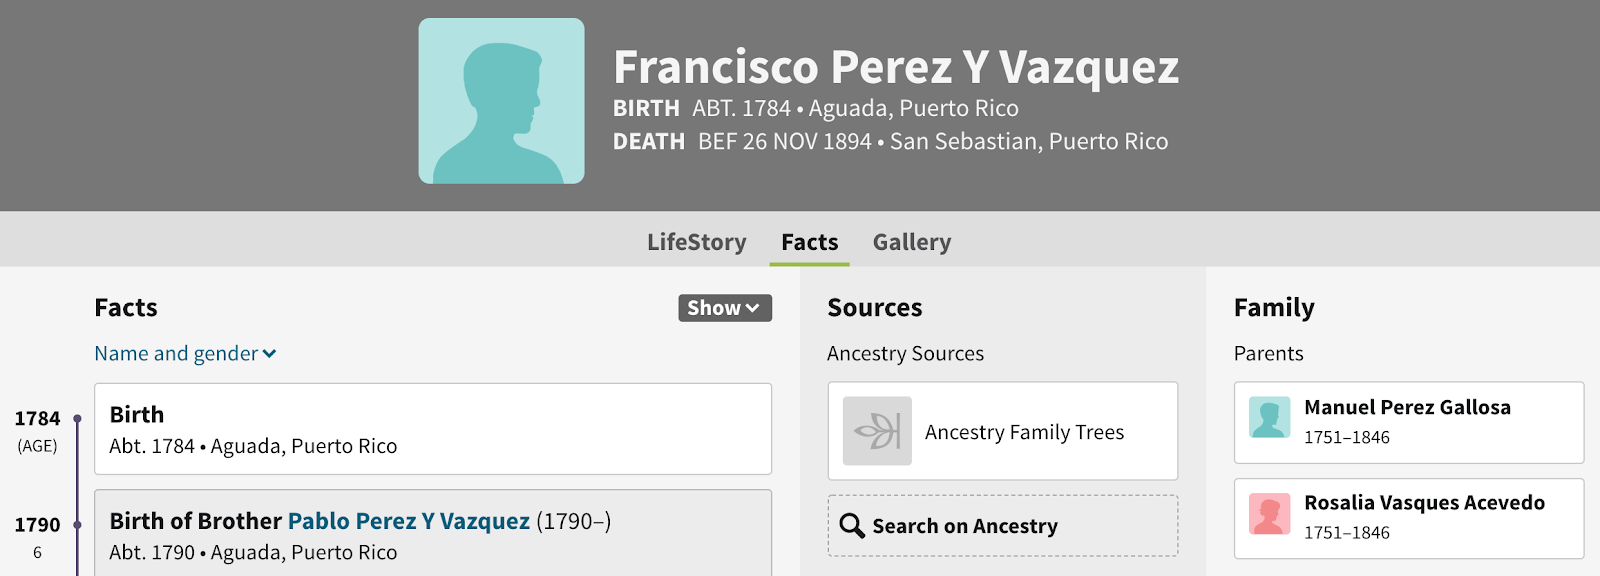Click the Ancestry Family Trees leaf icon
The image size is (1600, 576).
point(877,431)
